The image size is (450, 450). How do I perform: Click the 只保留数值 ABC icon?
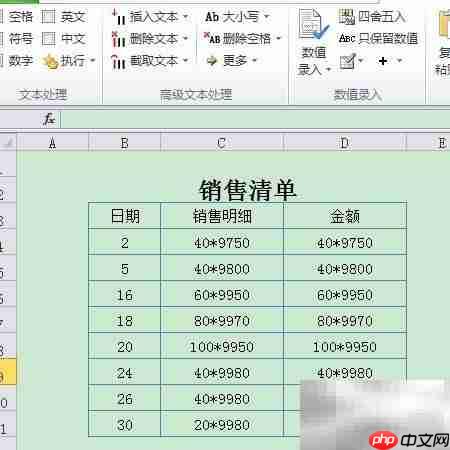[347, 39]
